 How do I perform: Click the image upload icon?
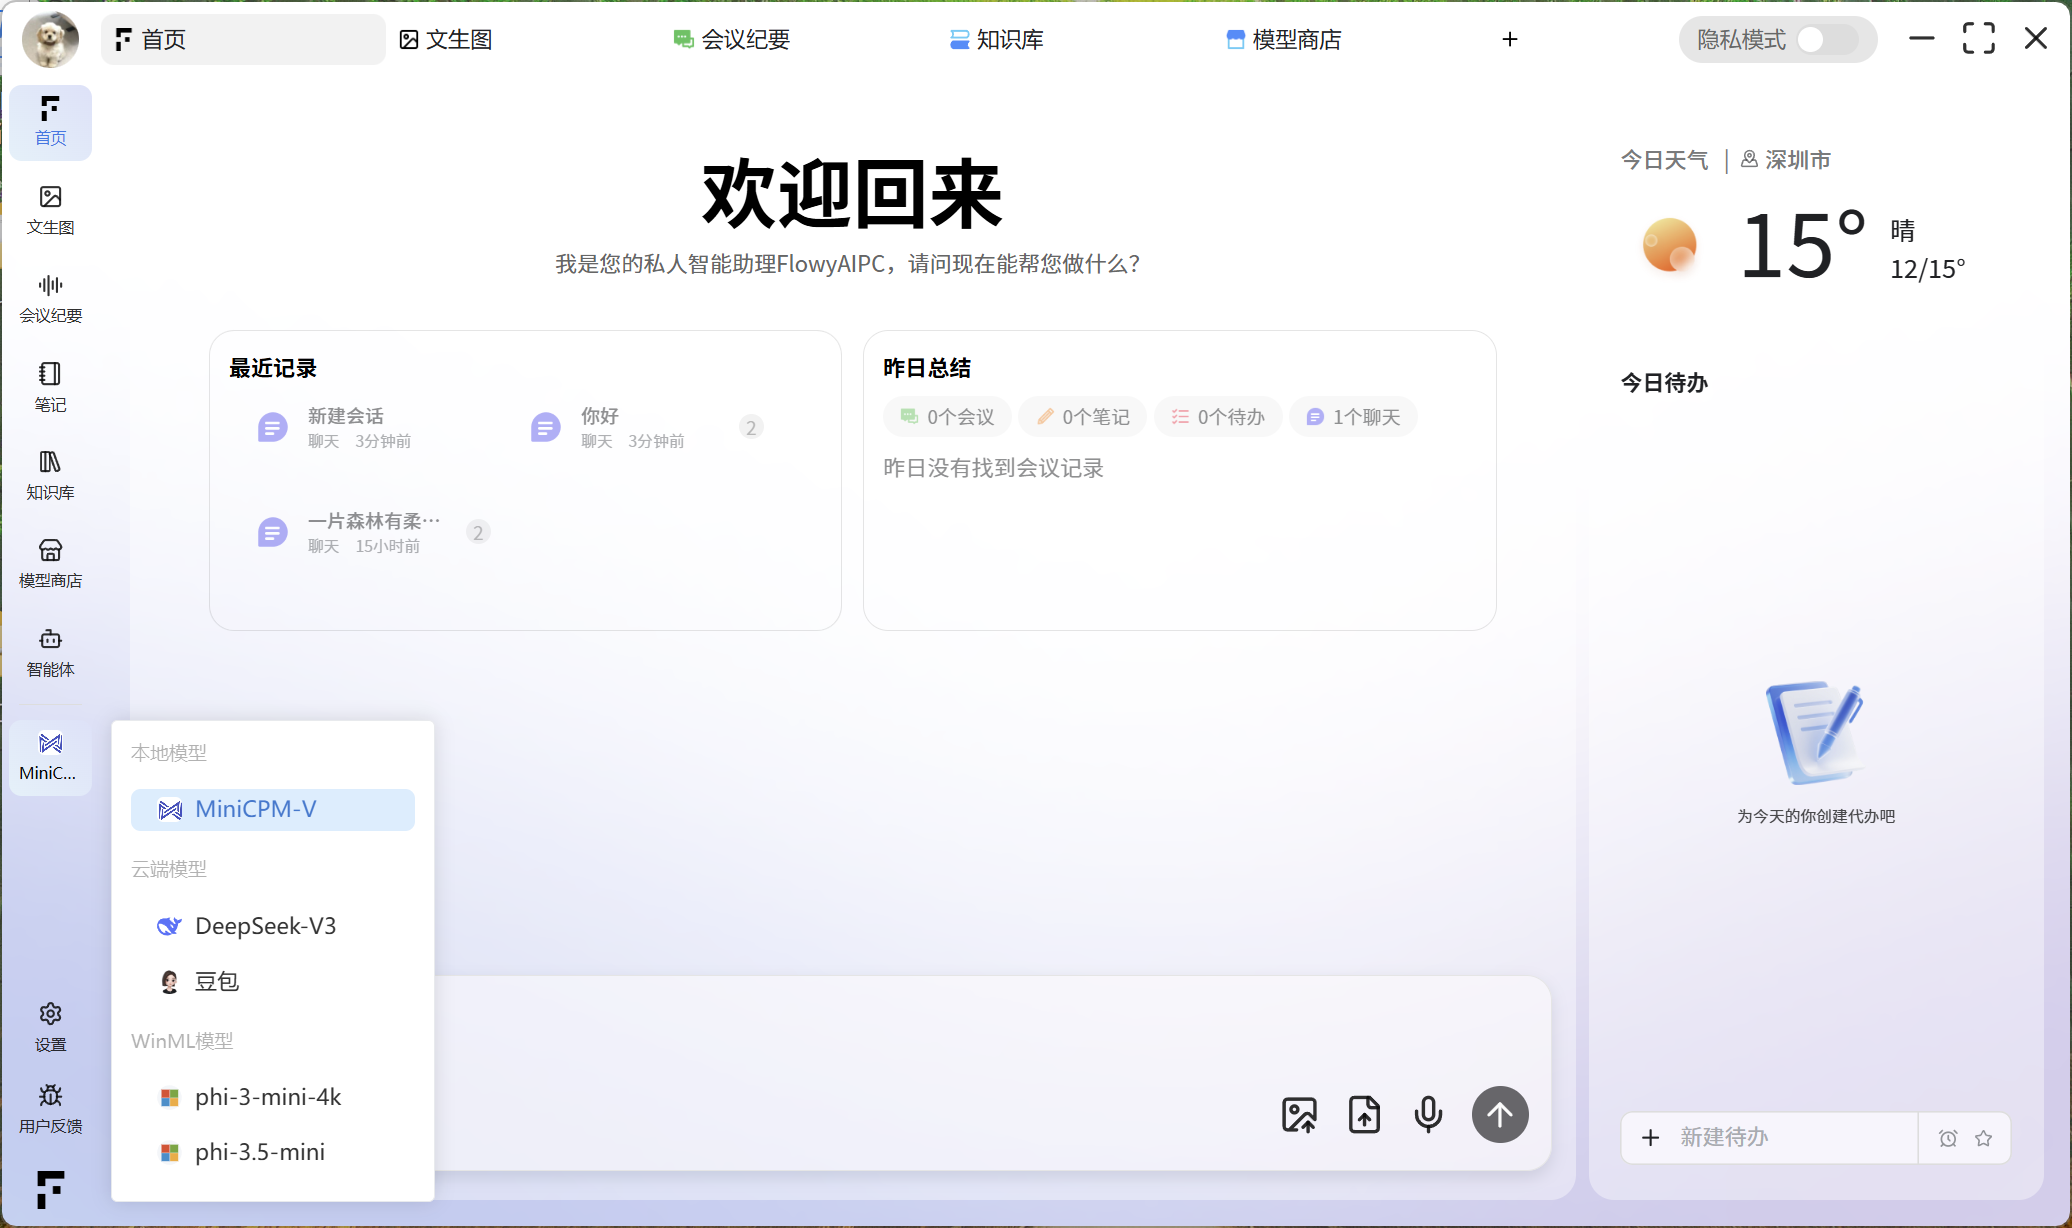tap(1299, 1114)
